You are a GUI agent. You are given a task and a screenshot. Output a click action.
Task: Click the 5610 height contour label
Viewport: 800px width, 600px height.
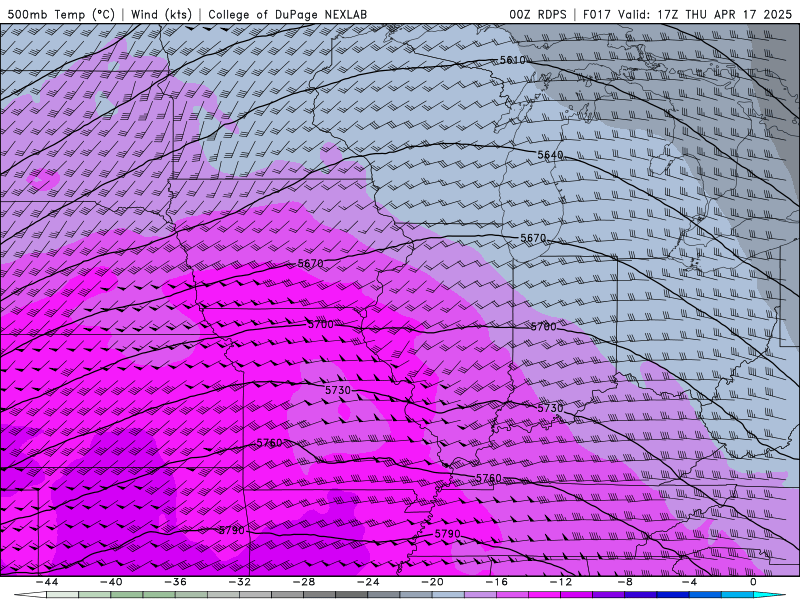(x=512, y=60)
